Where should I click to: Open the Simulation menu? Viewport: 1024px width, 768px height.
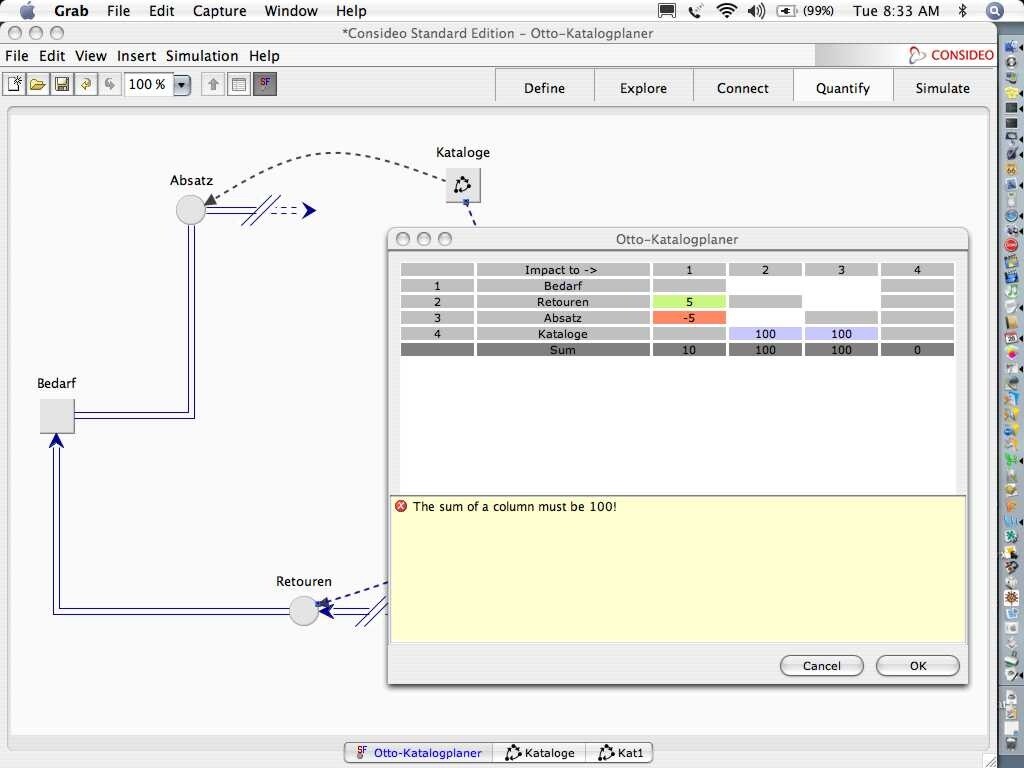(x=202, y=56)
